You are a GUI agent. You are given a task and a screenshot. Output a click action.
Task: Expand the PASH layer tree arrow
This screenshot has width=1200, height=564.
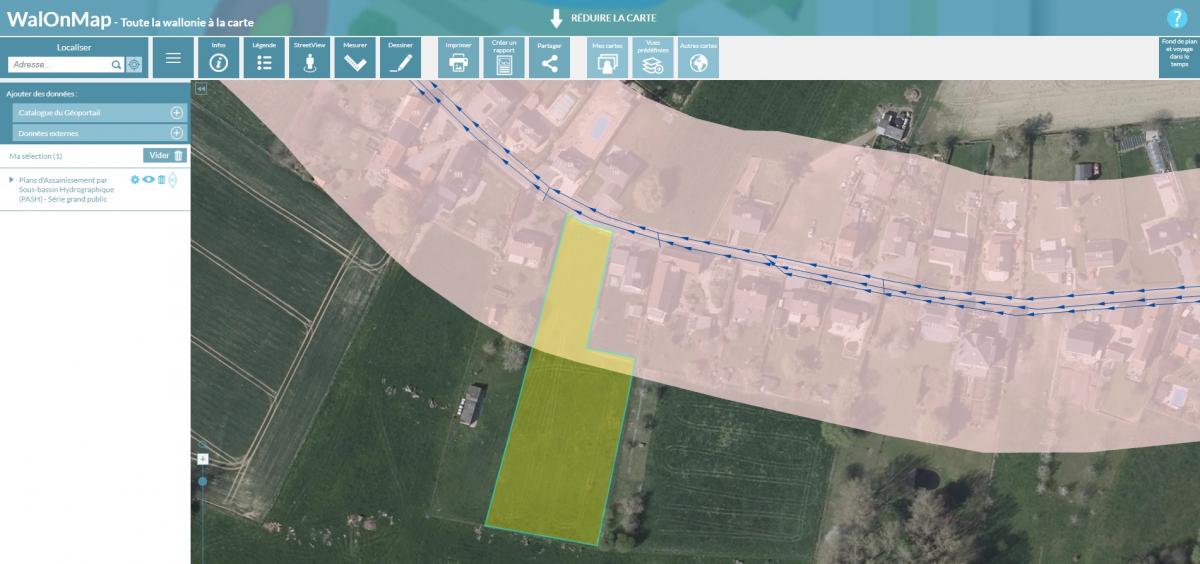(11, 180)
